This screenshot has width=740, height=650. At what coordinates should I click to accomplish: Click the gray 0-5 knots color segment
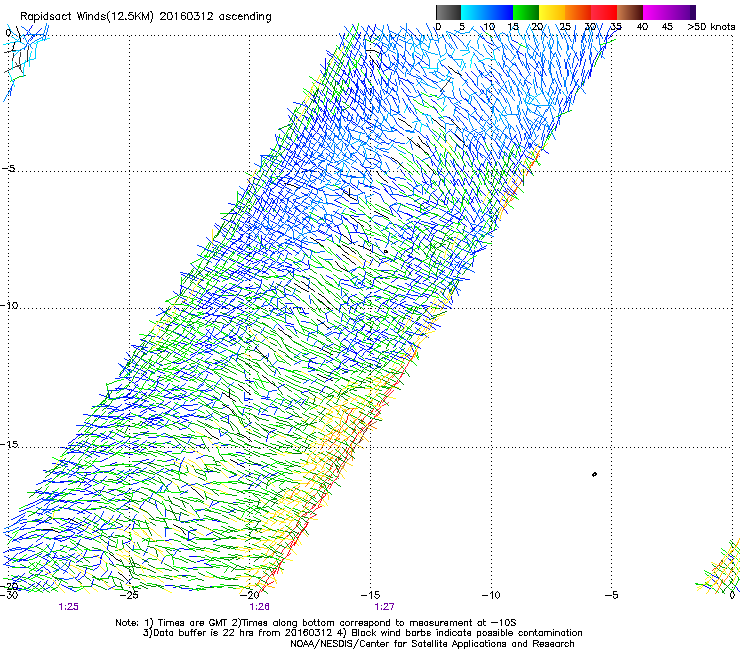(448, 12)
